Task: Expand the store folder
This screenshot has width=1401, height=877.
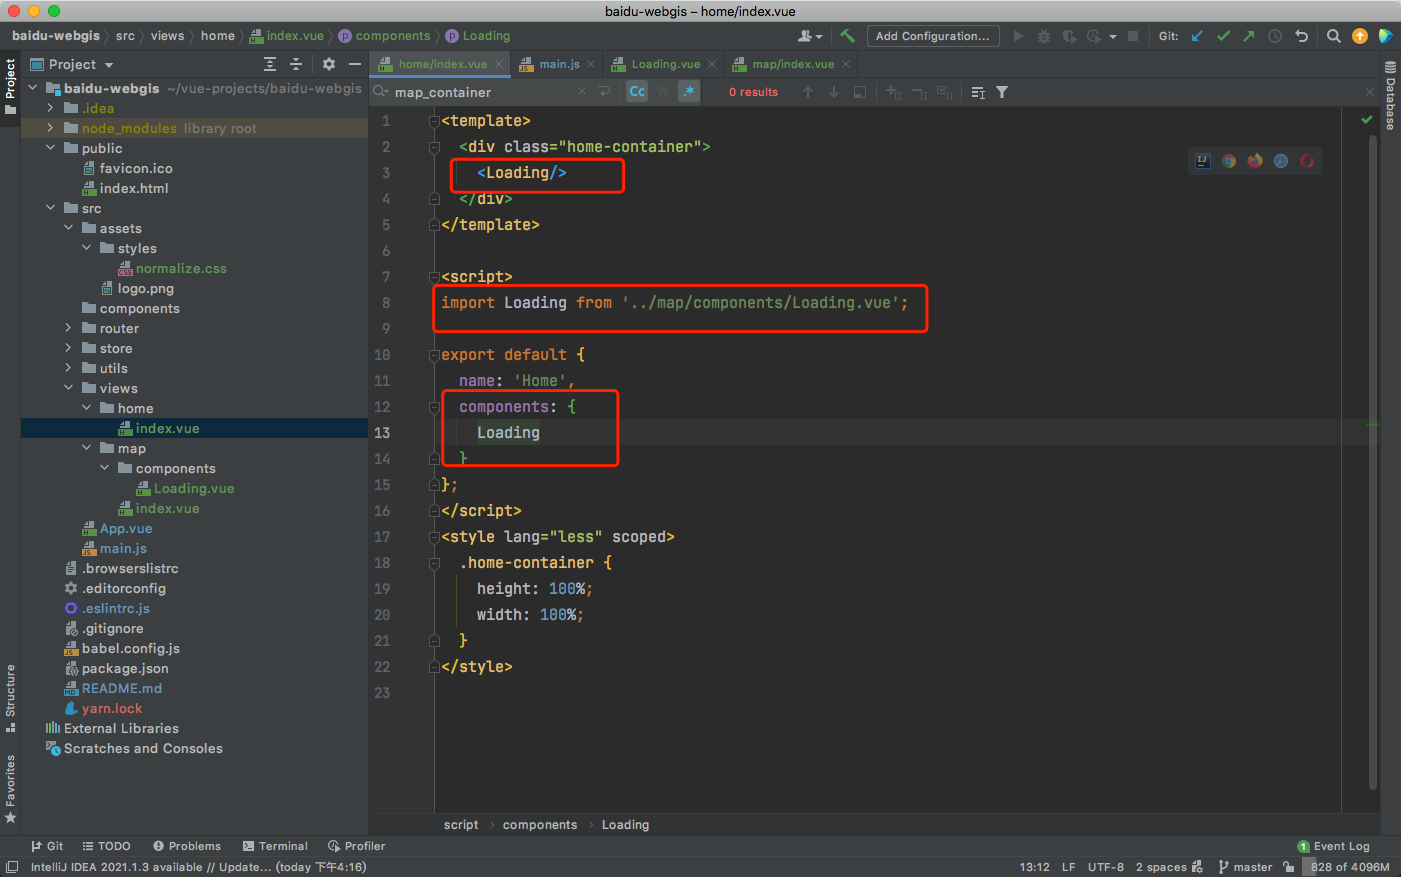Action: [68, 348]
